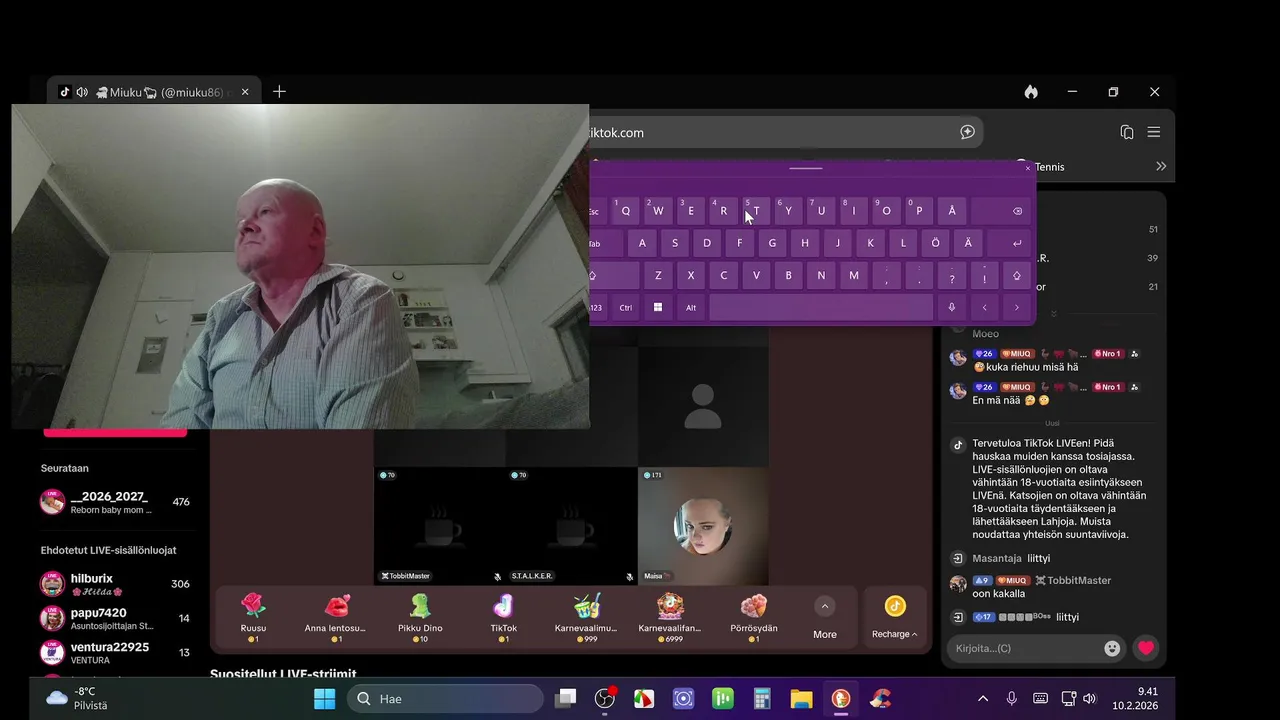Expand the bookmarks overflow chevron
The height and width of the screenshot is (720, 1280).
[1161, 166]
